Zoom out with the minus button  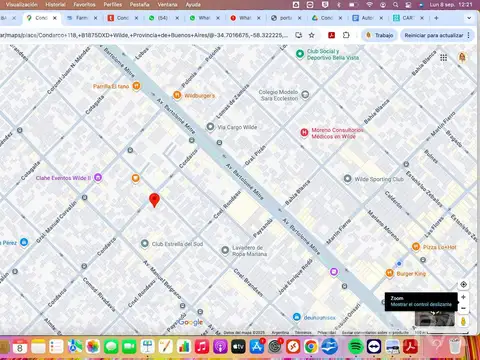click(463, 308)
